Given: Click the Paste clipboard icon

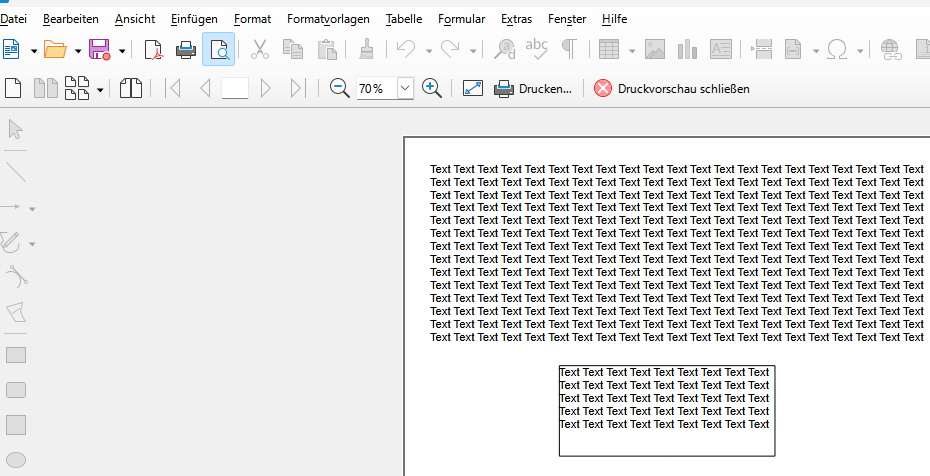Looking at the screenshot, I should tap(327, 50).
